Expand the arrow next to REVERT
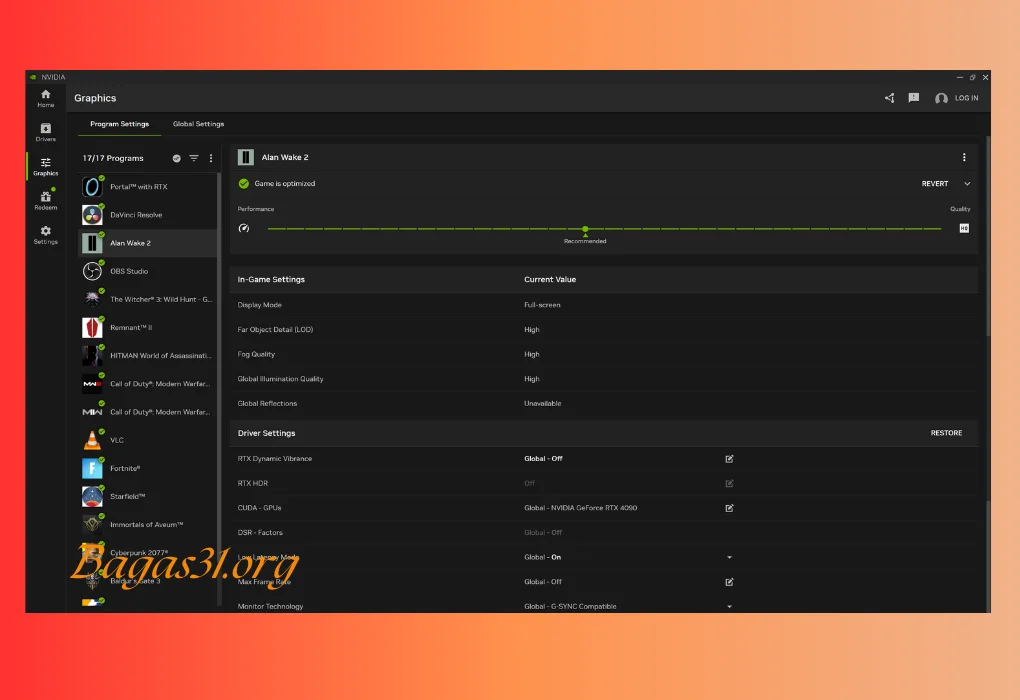This screenshot has height=700, width=1020. click(967, 184)
